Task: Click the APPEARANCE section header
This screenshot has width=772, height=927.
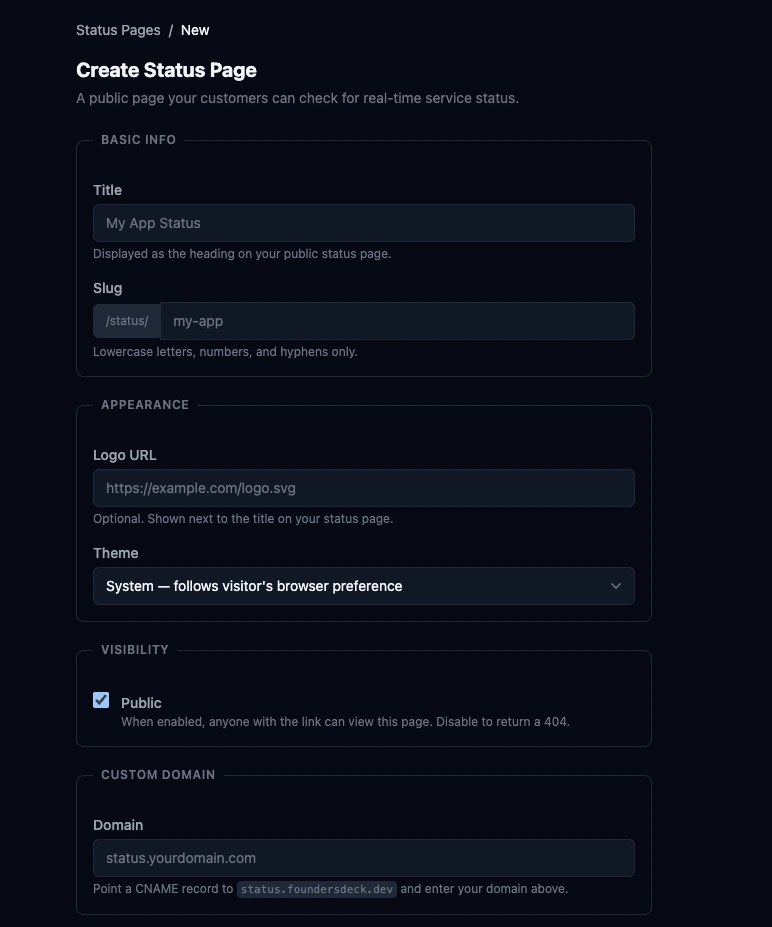Action: point(144,404)
